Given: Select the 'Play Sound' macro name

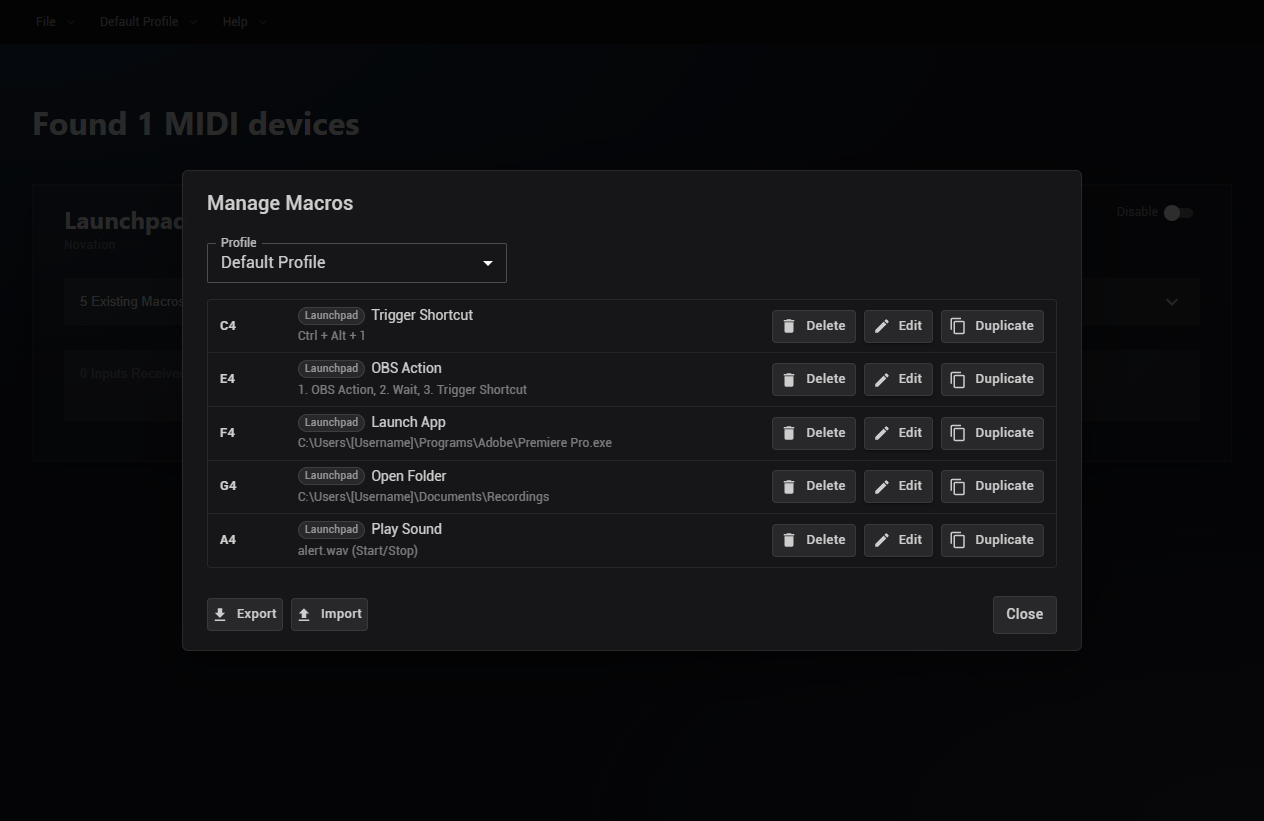Looking at the screenshot, I should [x=406, y=529].
